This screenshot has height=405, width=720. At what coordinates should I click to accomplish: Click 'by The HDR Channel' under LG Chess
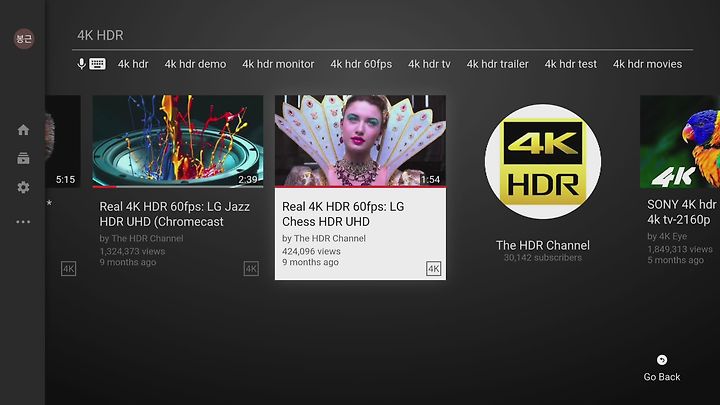point(324,238)
